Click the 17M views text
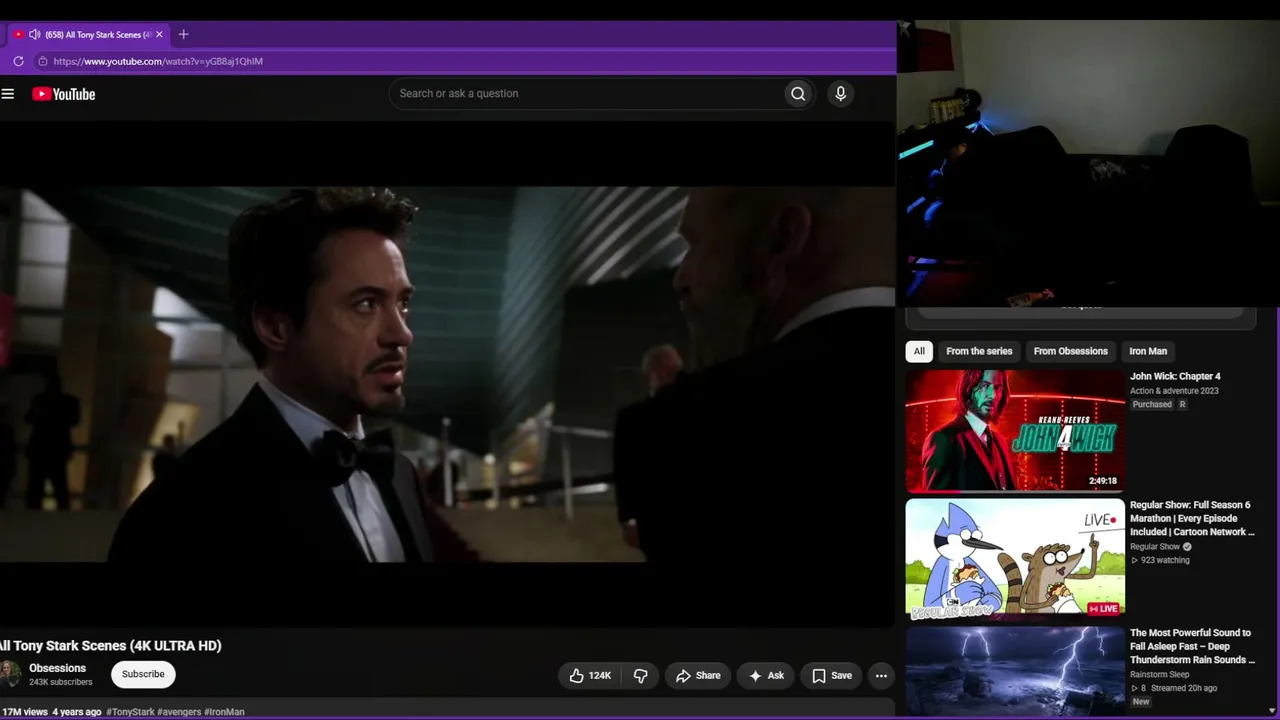Viewport: 1280px width, 720px height. click(24, 712)
